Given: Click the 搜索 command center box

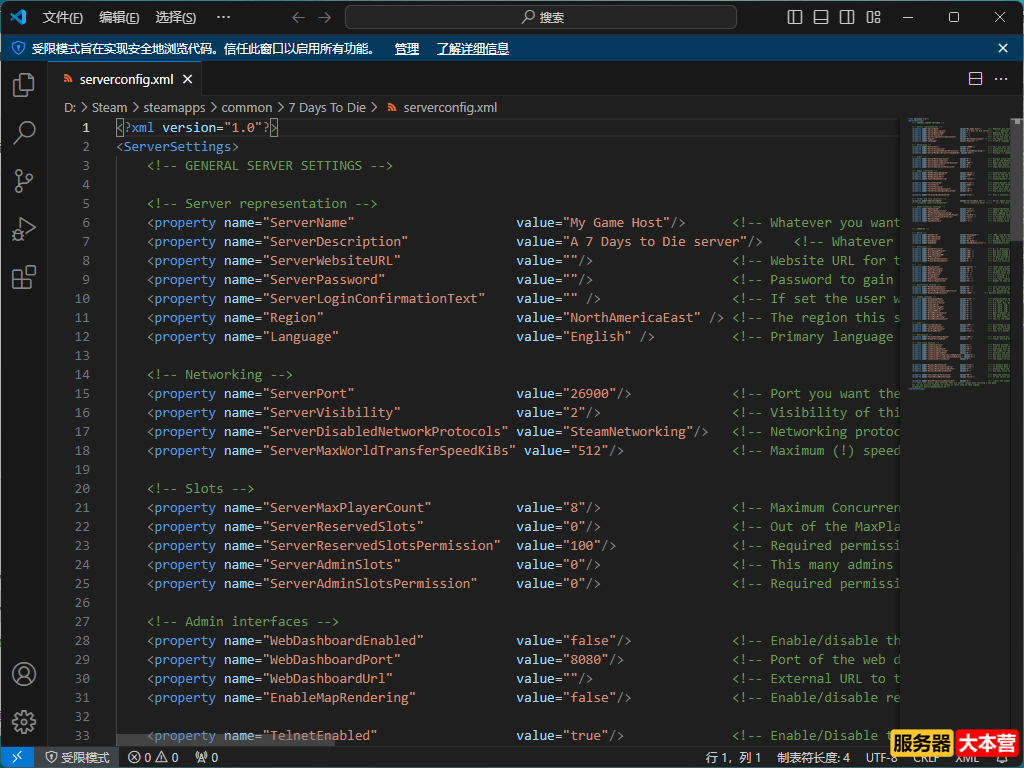Looking at the screenshot, I should tap(541, 17).
